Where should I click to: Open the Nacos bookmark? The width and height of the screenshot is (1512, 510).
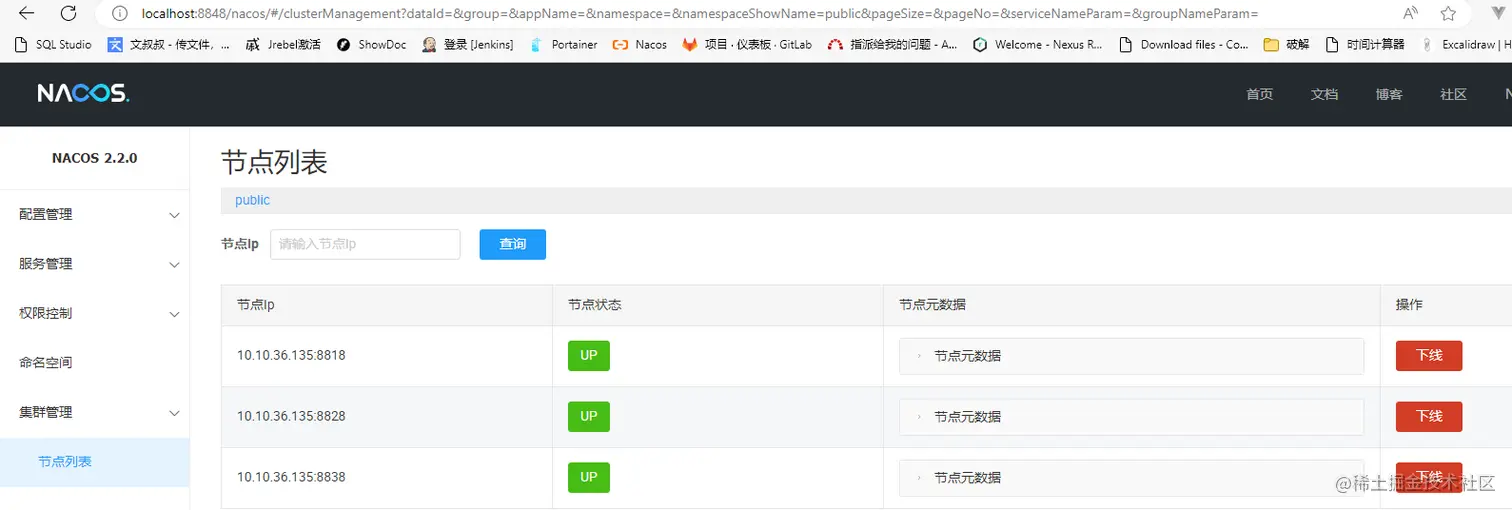coord(640,45)
